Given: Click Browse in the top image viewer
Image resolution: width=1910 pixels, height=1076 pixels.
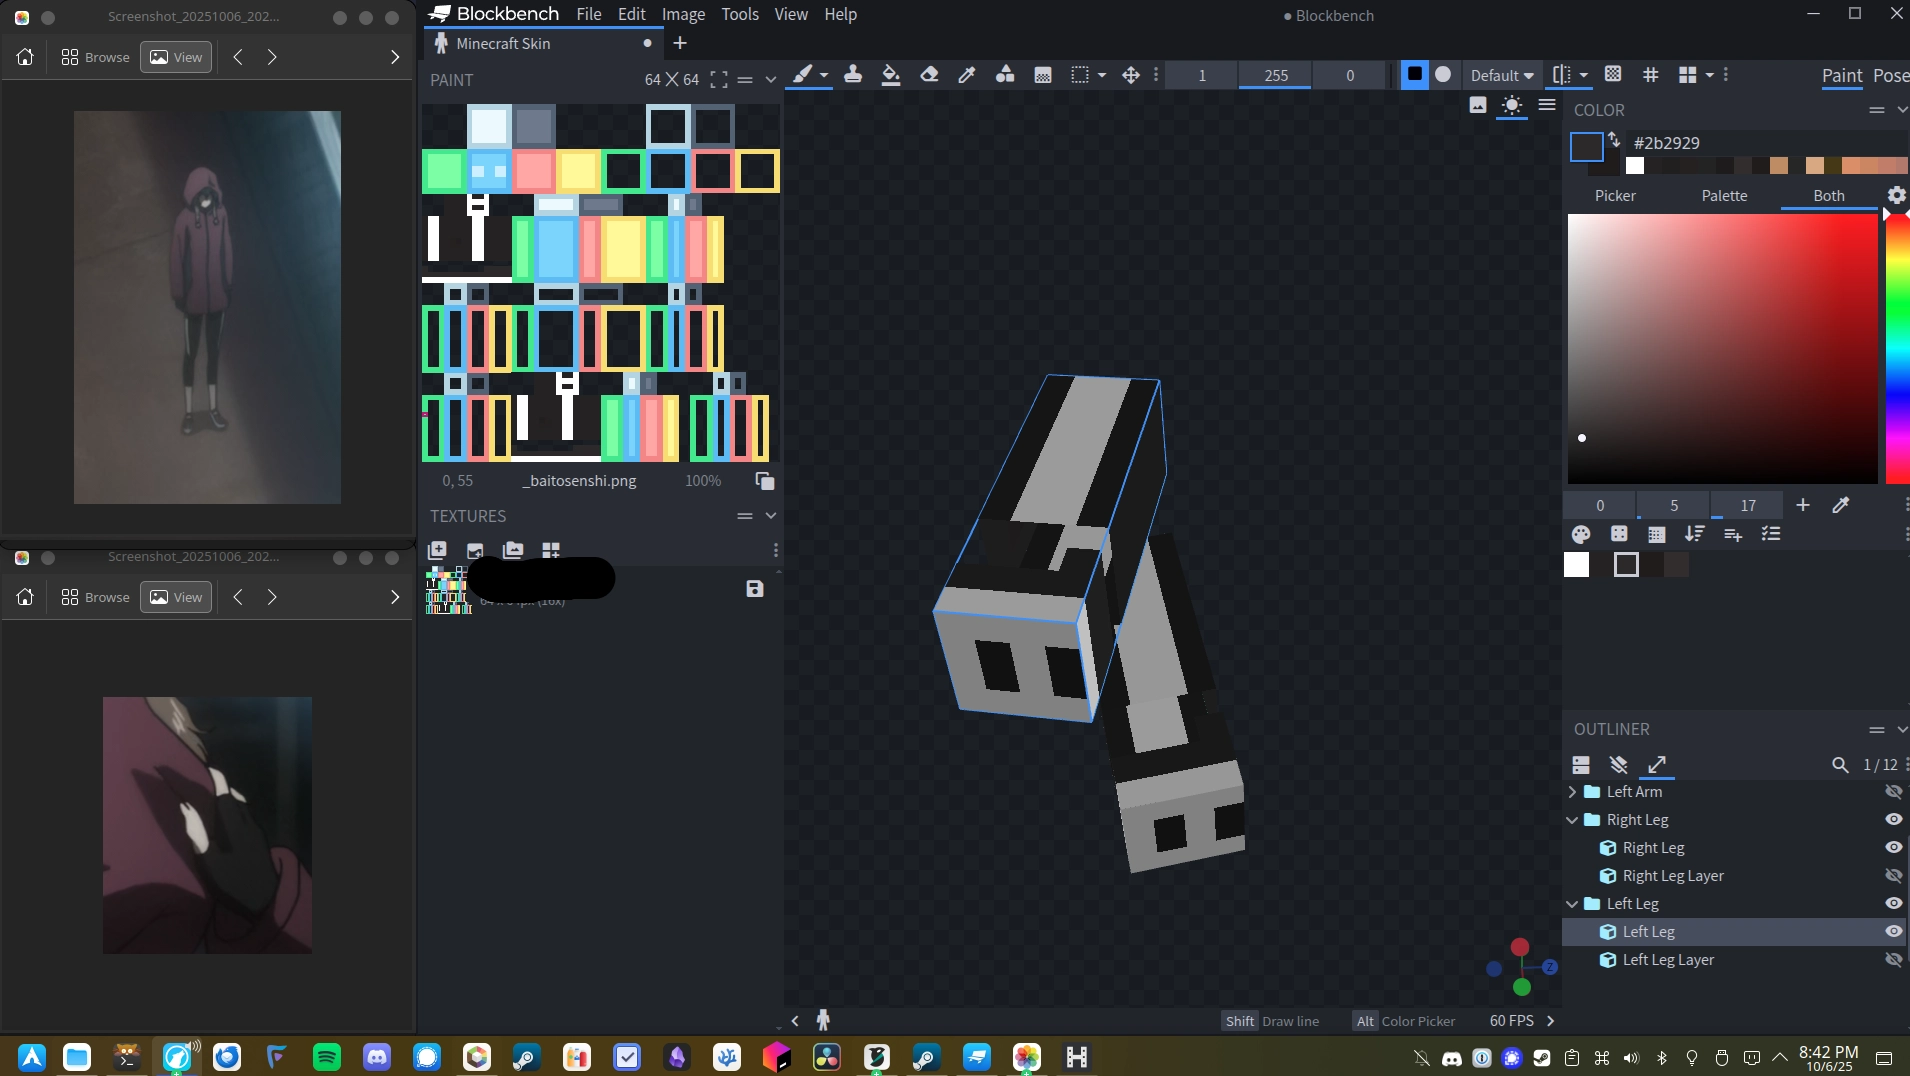Looking at the screenshot, I should click(96, 57).
